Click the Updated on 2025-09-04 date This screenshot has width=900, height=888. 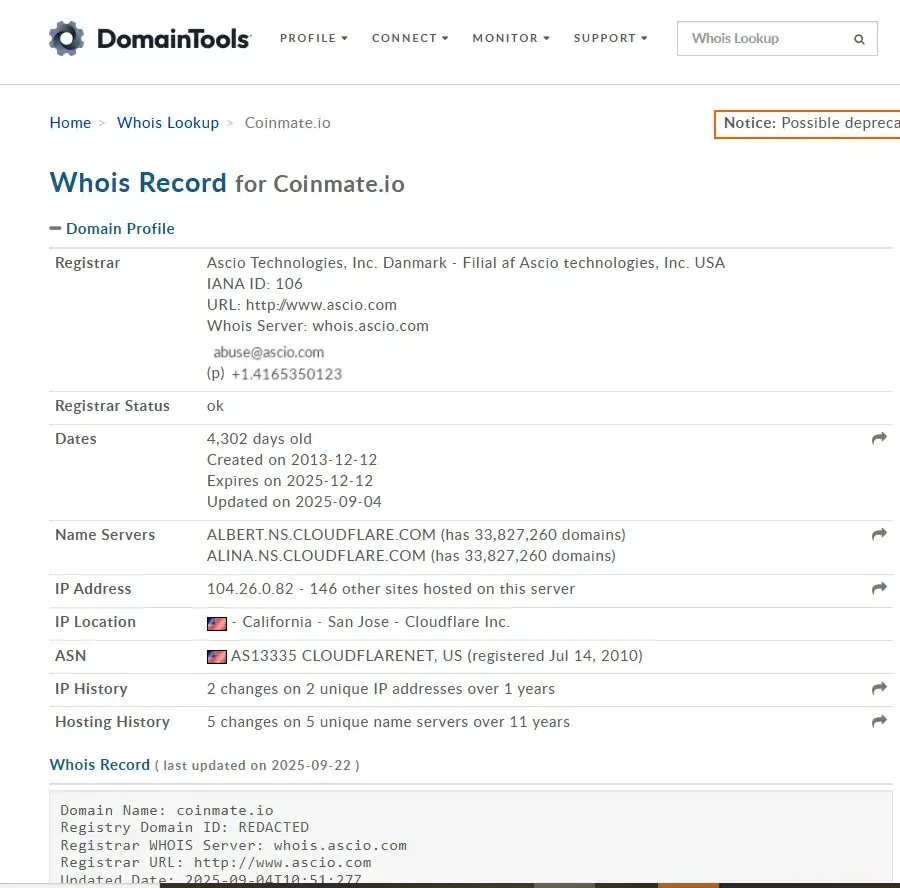294,502
